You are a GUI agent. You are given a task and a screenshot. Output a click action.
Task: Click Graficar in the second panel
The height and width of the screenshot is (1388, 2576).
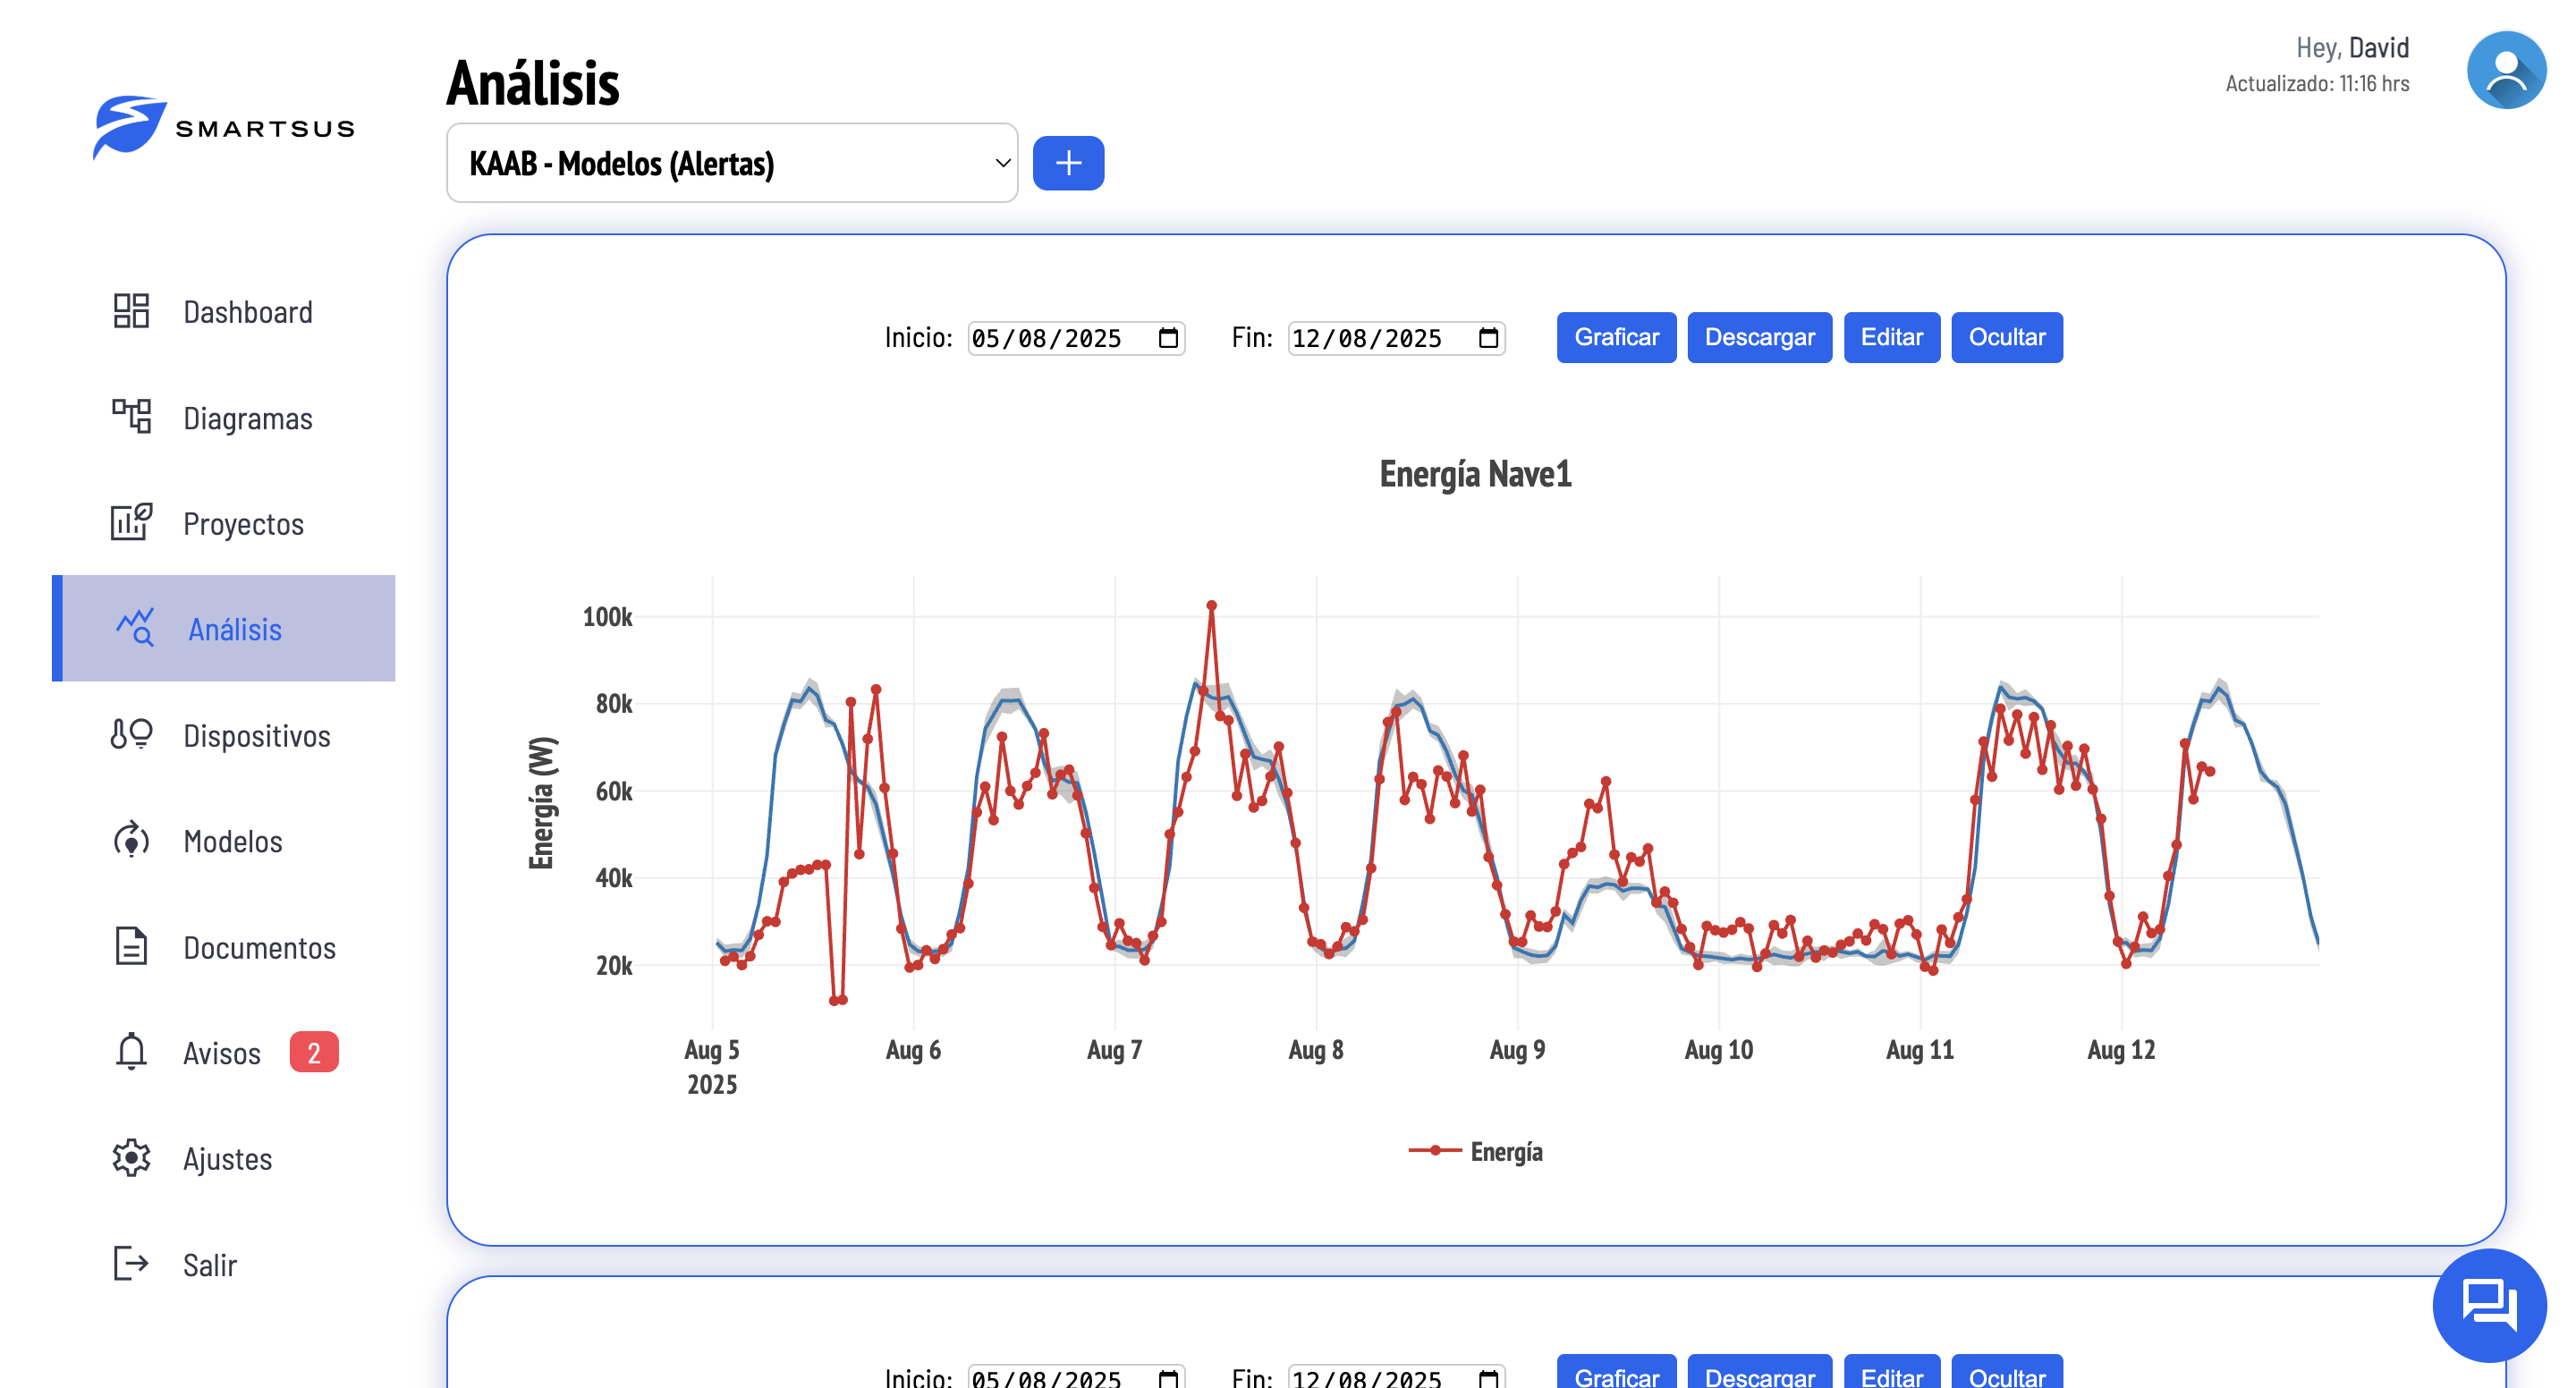(1616, 1372)
